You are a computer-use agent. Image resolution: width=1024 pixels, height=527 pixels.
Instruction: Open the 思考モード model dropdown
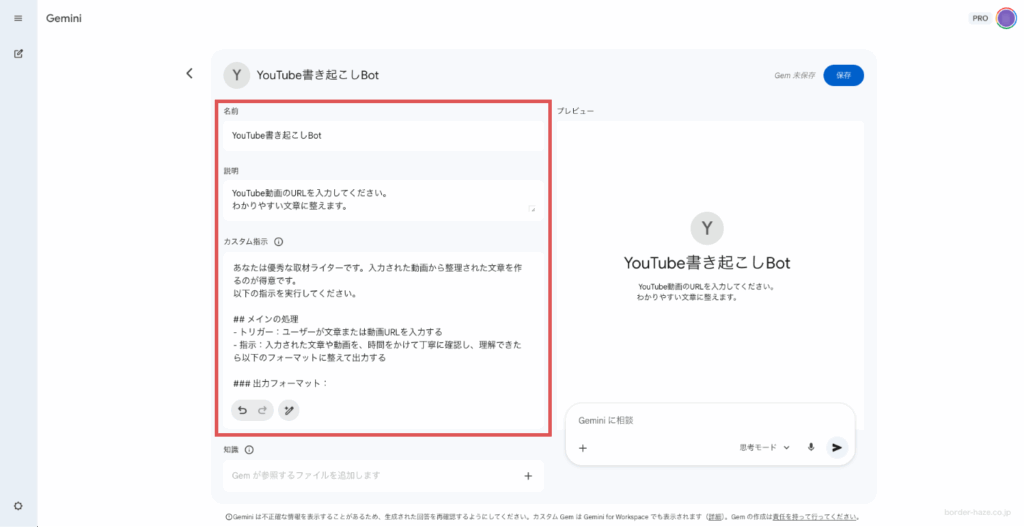[765, 447]
